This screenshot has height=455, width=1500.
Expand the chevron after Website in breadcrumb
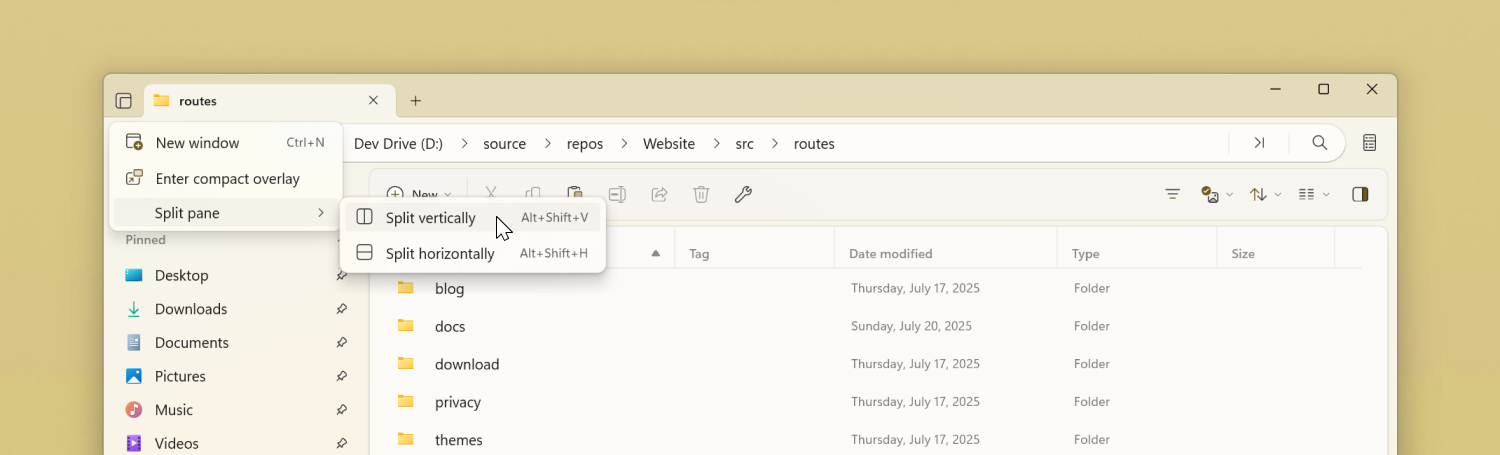point(716,144)
